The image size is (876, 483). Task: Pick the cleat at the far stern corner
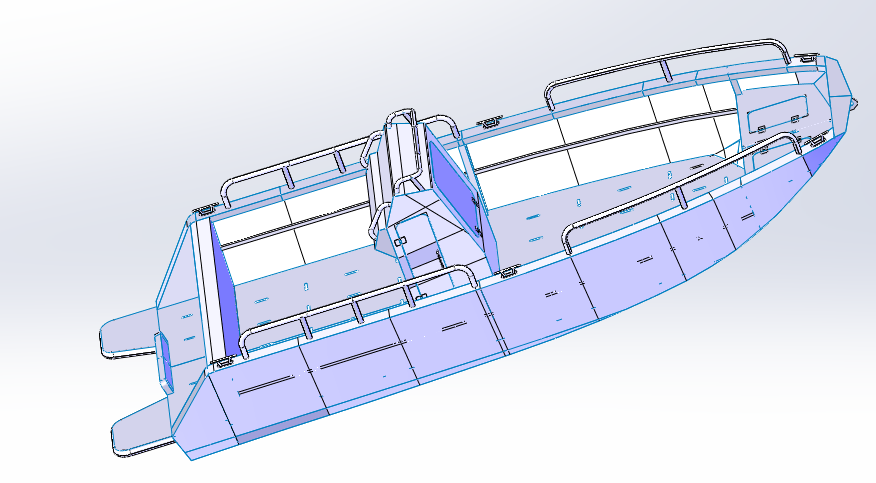click(204, 209)
